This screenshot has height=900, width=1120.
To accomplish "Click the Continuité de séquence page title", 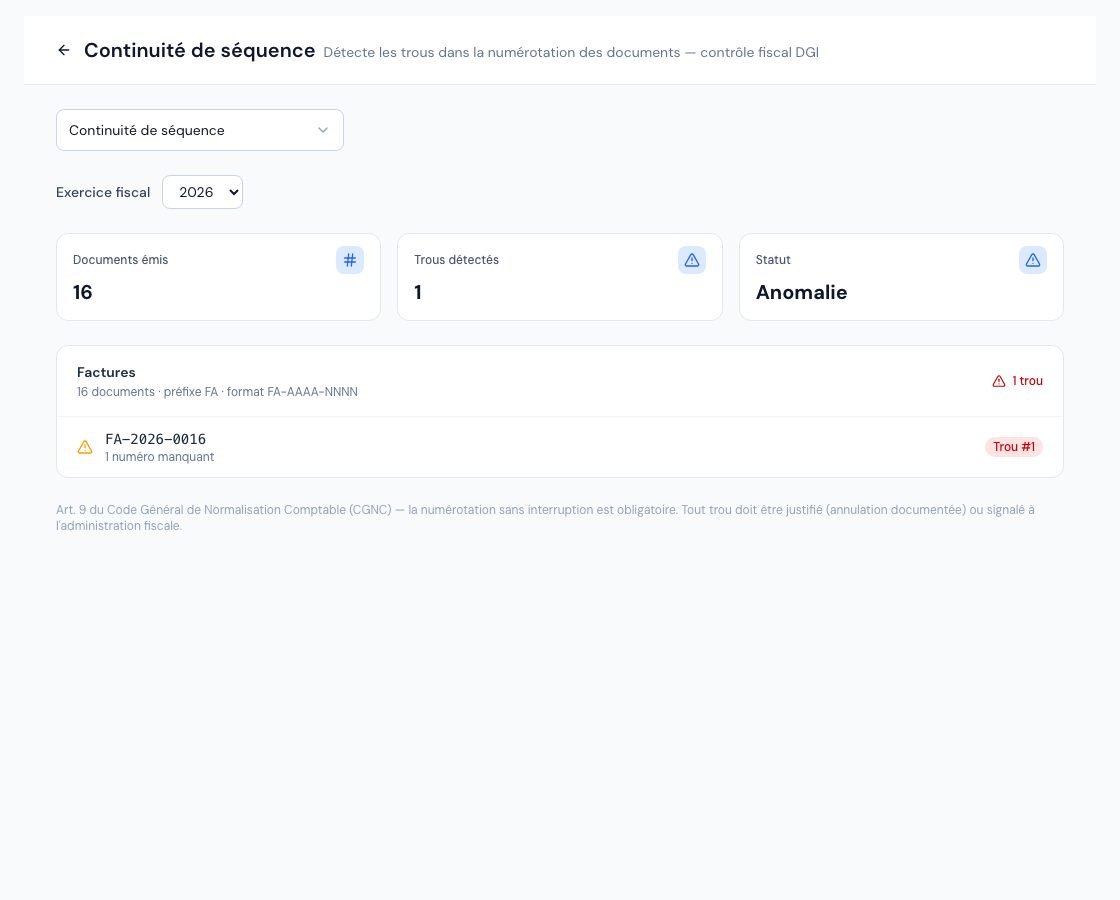I will [x=200, y=50].
